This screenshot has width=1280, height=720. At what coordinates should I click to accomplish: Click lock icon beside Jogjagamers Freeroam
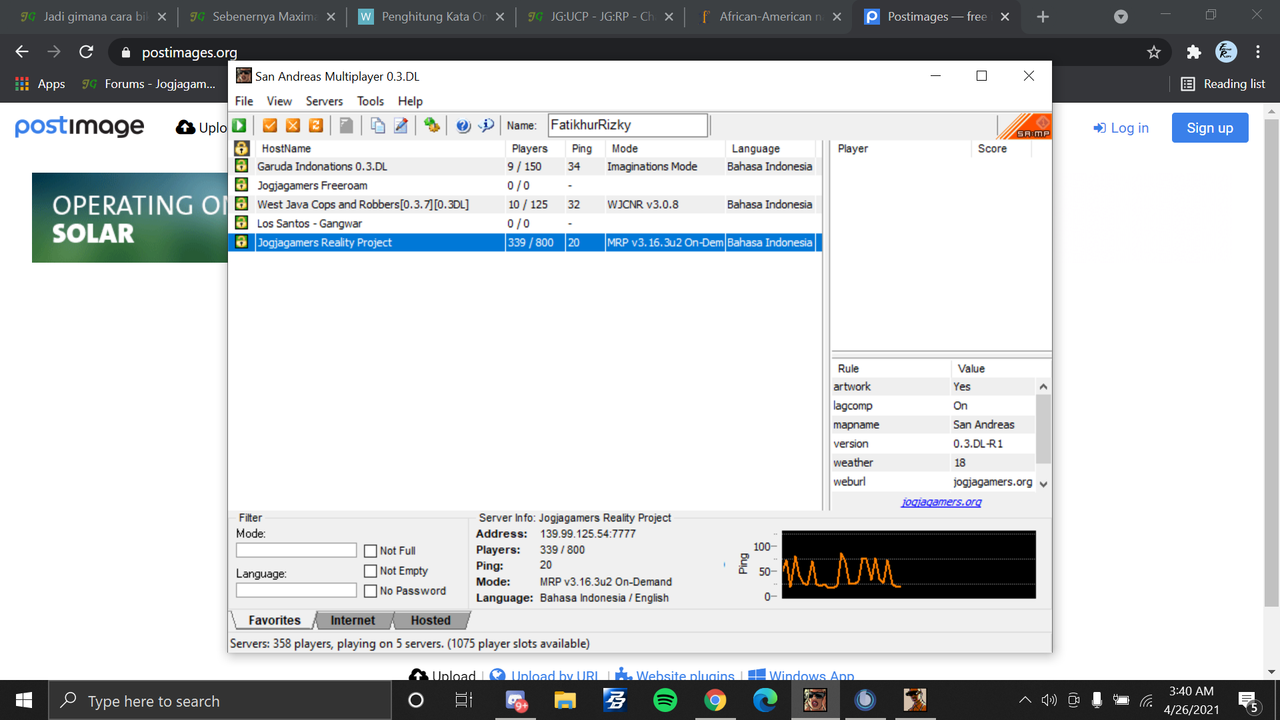[x=241, y=185]
